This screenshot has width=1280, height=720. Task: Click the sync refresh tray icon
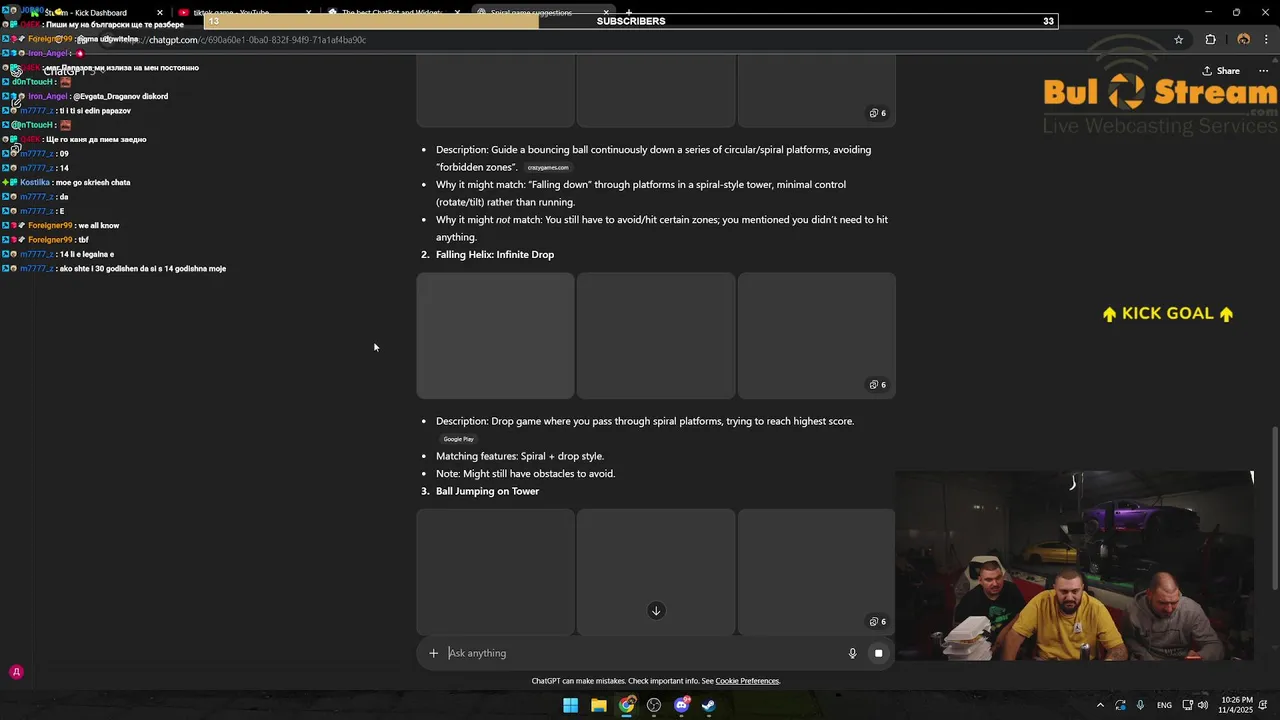point(1120,705)
